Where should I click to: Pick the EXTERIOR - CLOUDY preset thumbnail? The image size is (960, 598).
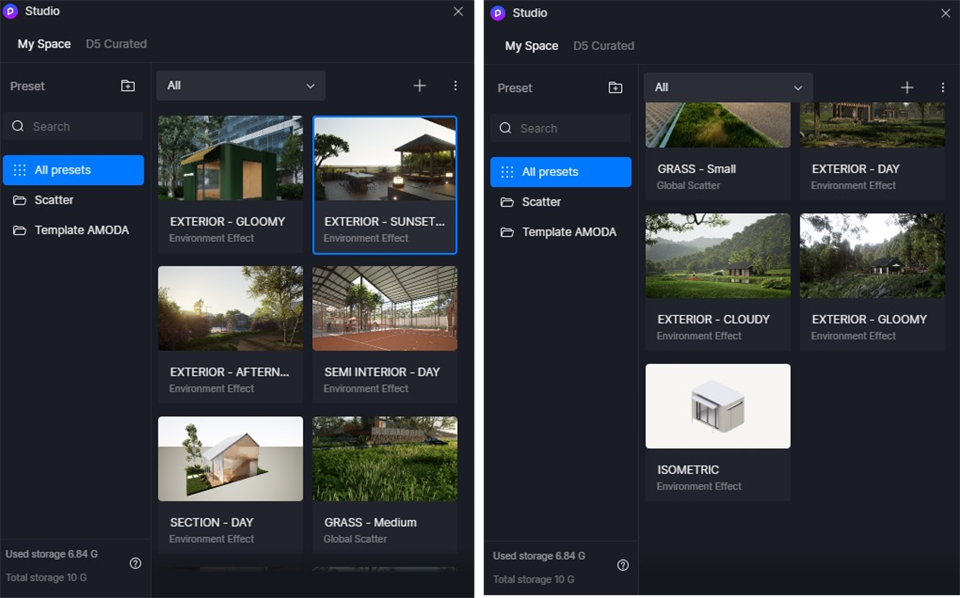(x=718, y=256)
